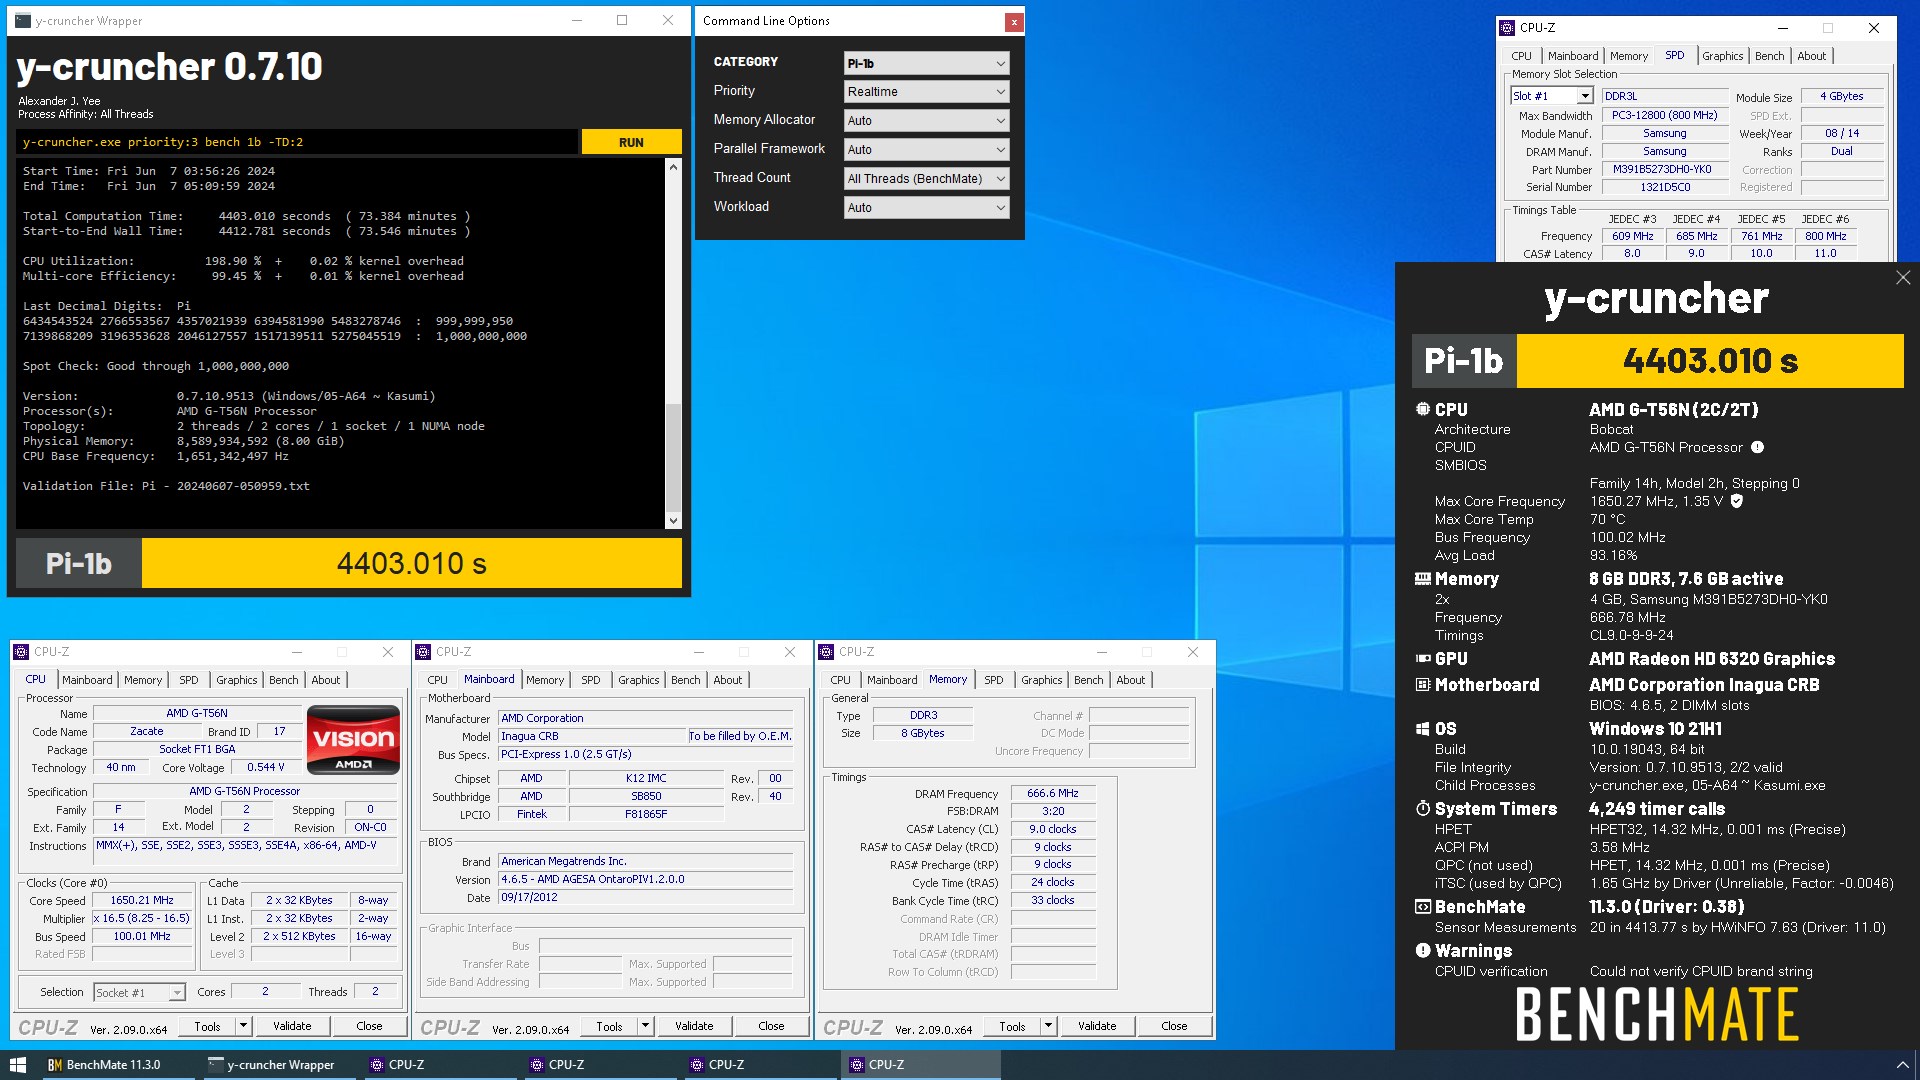Expand Tools arrow in the CPU-Z showing the CPU tab
This screenshot has width=1920, height=1080.
[x=243, y=1026]
